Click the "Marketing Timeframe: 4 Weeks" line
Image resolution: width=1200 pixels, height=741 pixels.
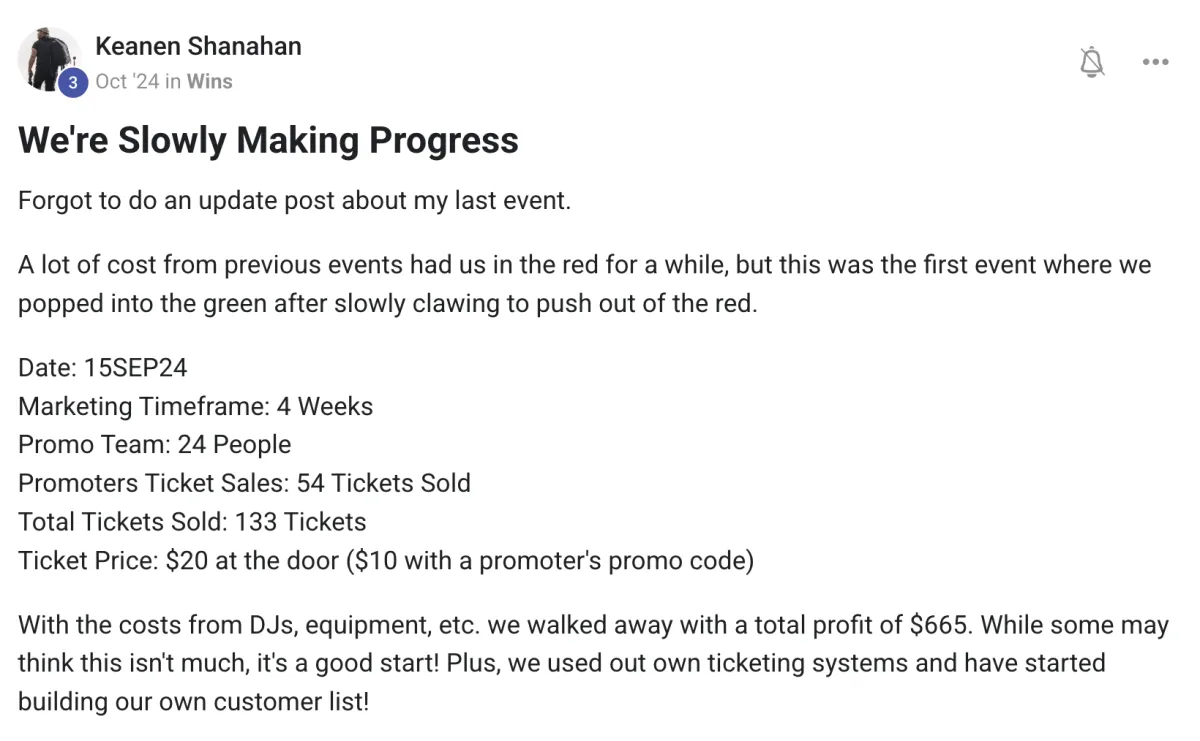point(195,406)
